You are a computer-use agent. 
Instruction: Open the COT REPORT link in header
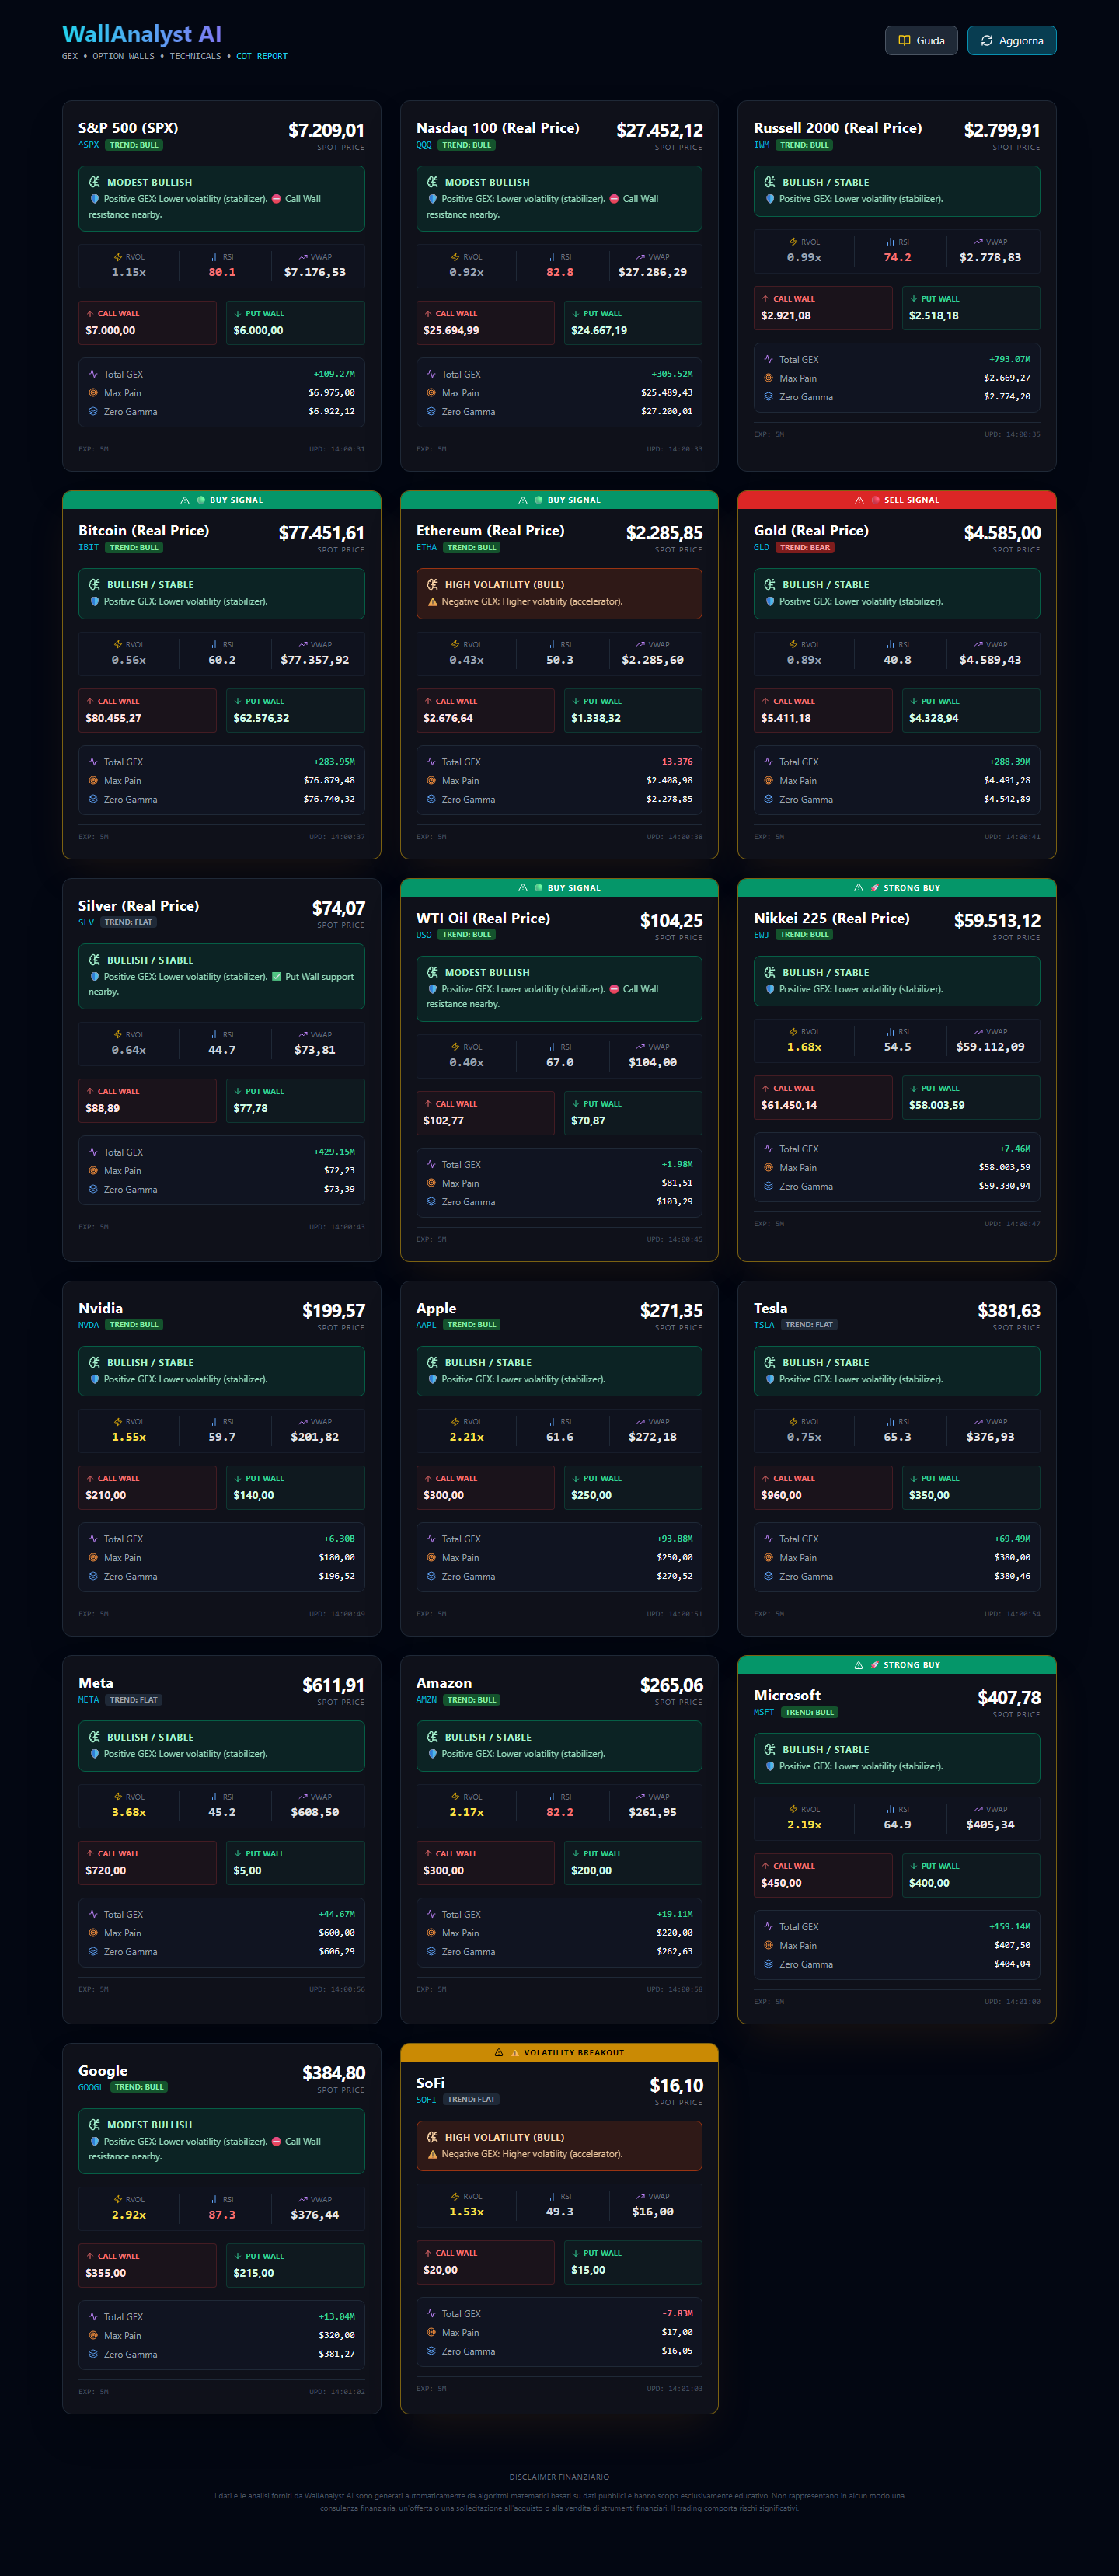click(x=262, y=57)
